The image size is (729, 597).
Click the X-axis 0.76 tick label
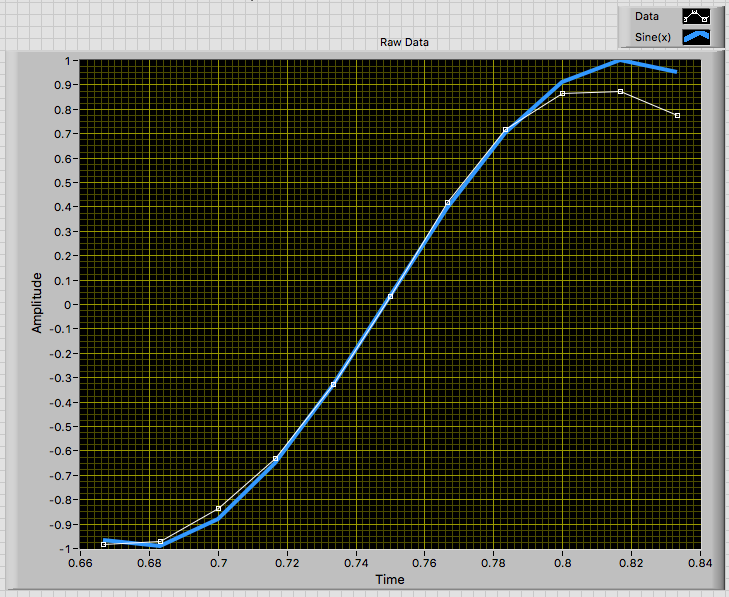click(424, 564)
